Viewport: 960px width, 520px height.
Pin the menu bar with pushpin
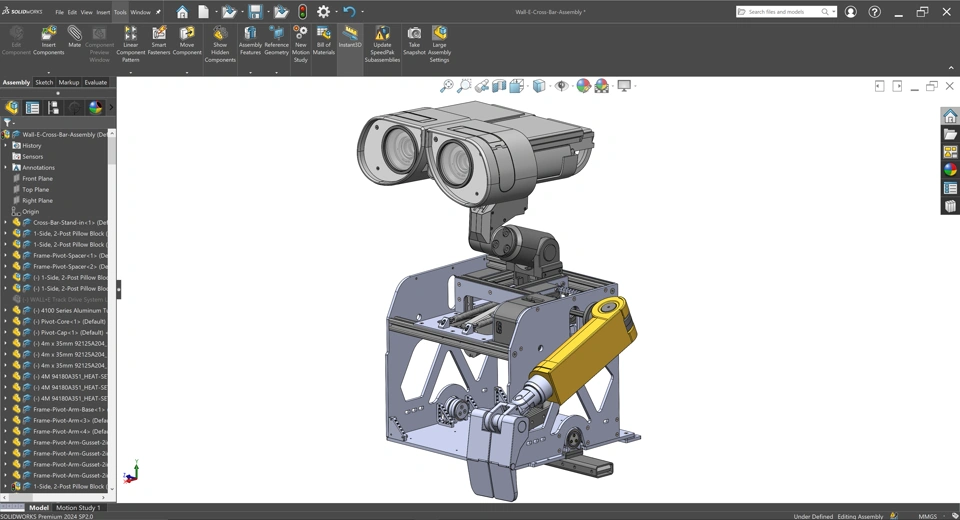159,12
